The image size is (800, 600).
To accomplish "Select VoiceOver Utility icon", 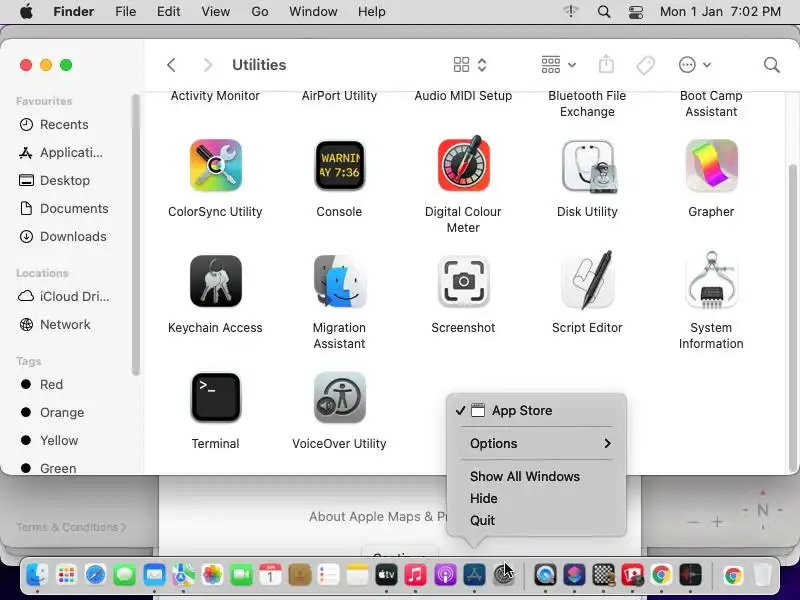I will 339,397.
